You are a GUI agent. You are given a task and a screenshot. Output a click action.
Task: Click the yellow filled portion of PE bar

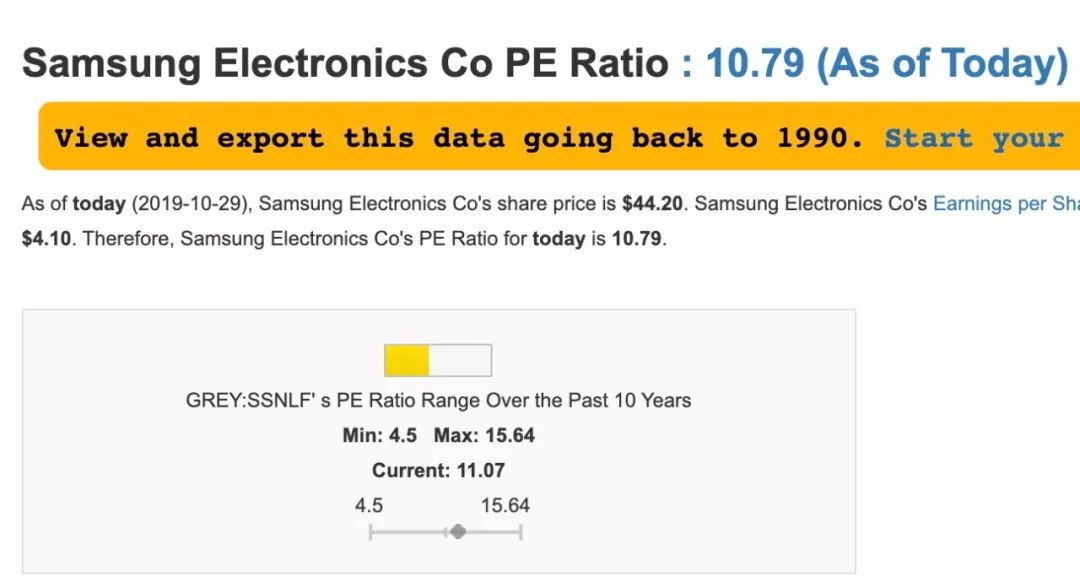coord(406,360)
